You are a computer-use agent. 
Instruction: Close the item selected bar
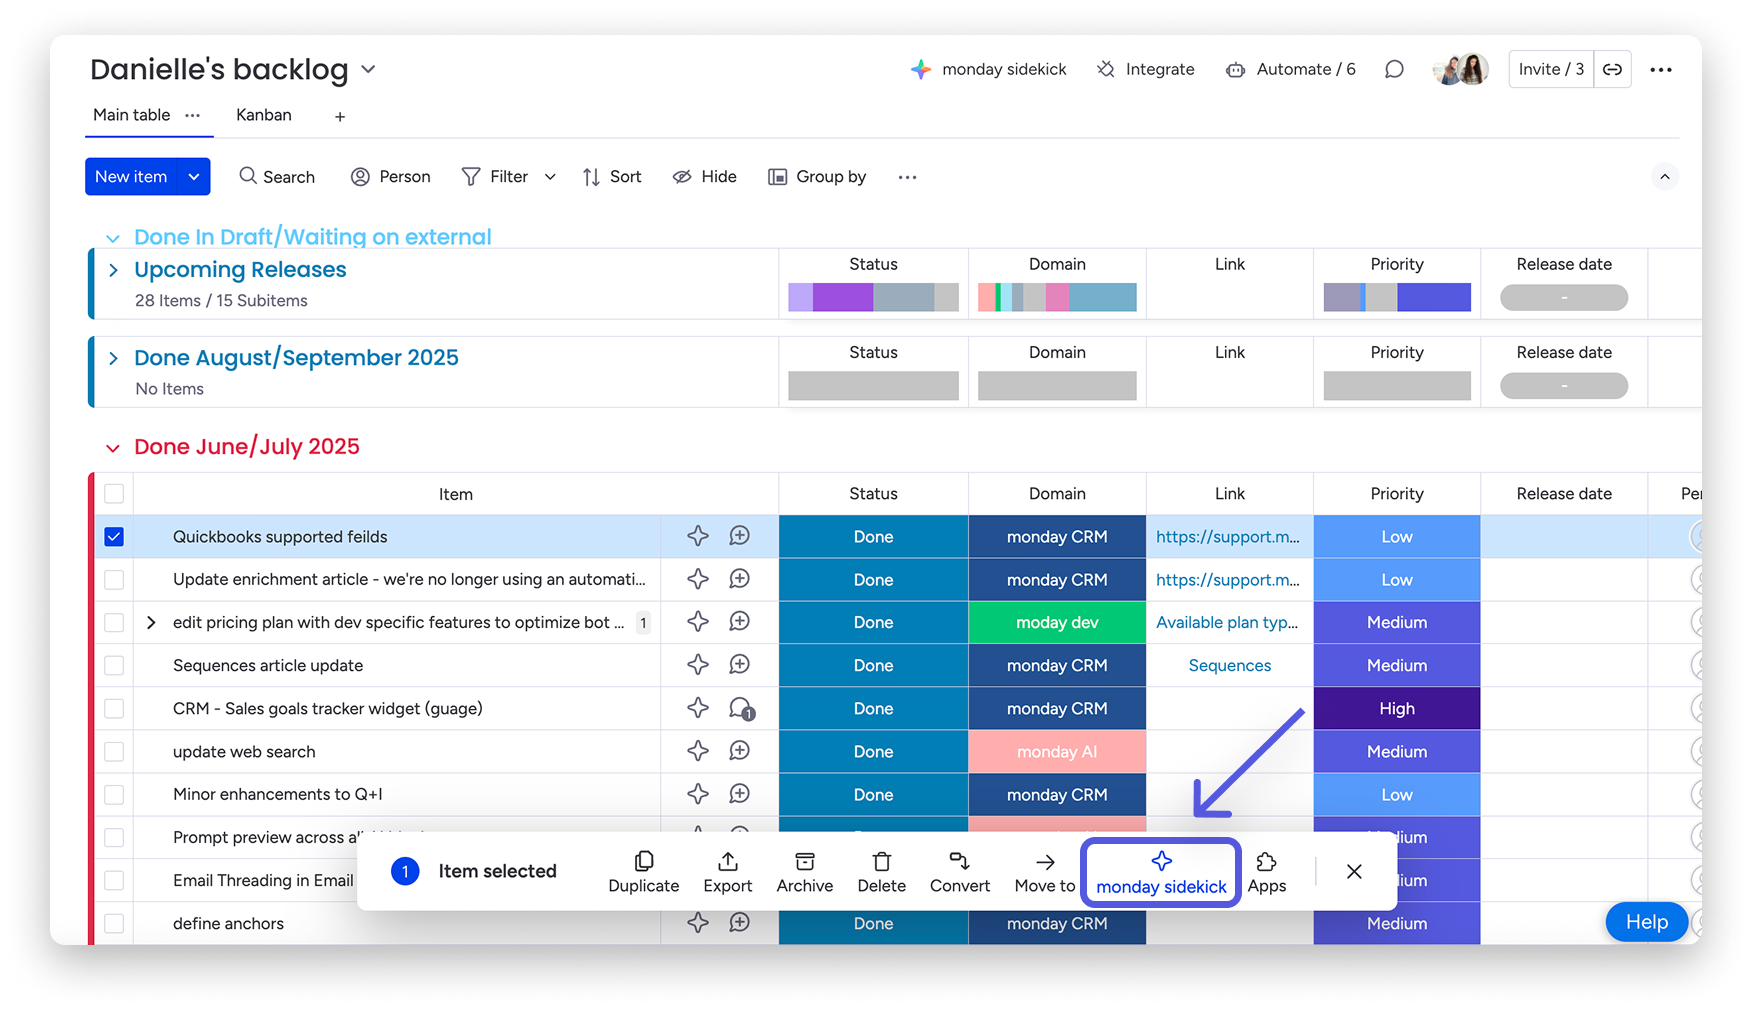1354,871
